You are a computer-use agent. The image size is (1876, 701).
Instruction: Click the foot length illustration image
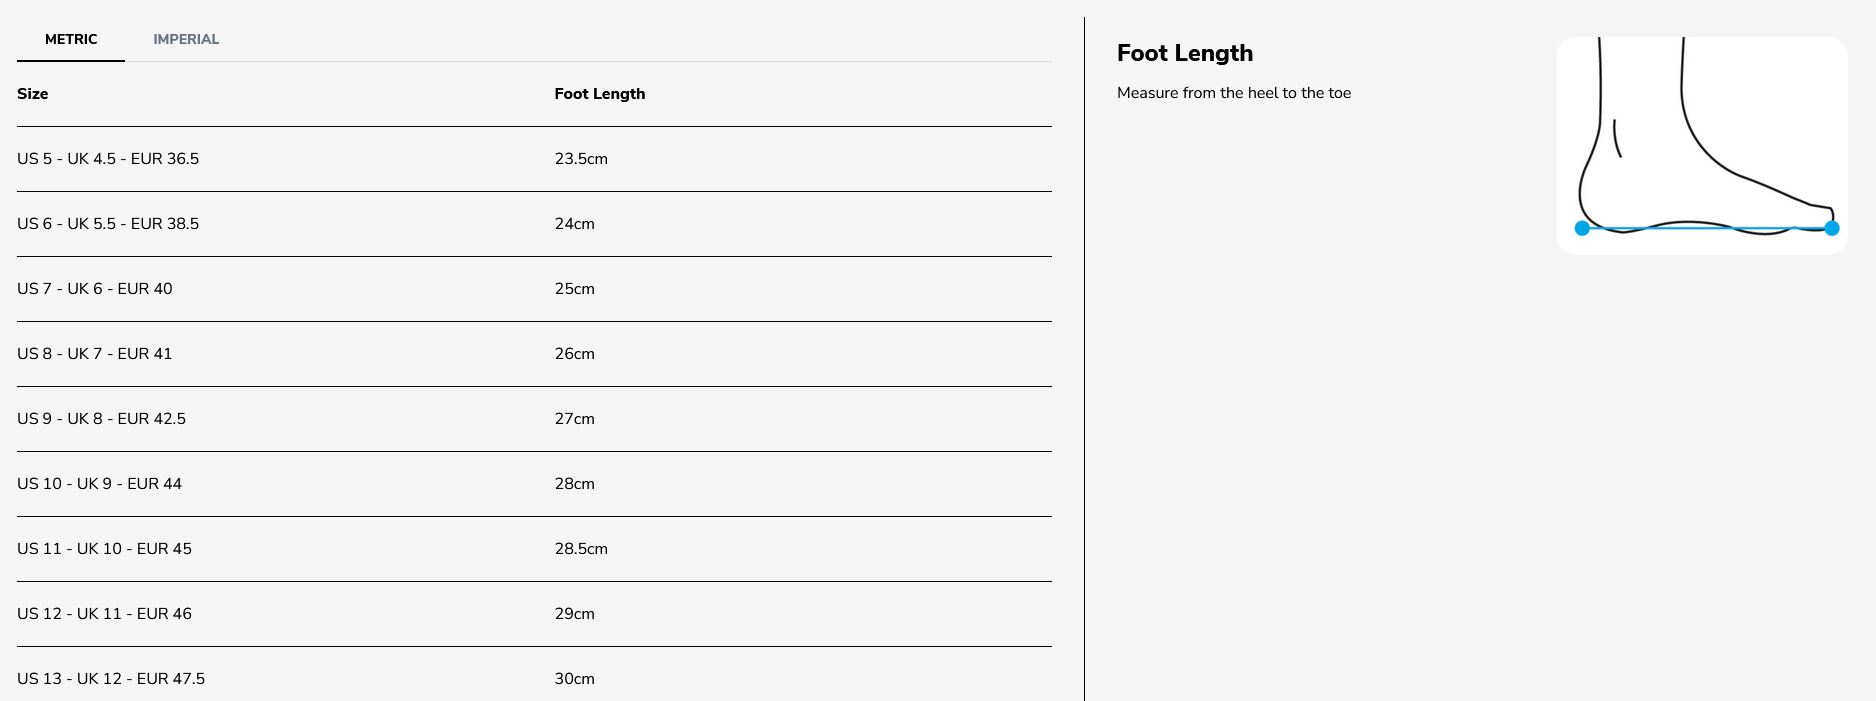coord(1701,146)
